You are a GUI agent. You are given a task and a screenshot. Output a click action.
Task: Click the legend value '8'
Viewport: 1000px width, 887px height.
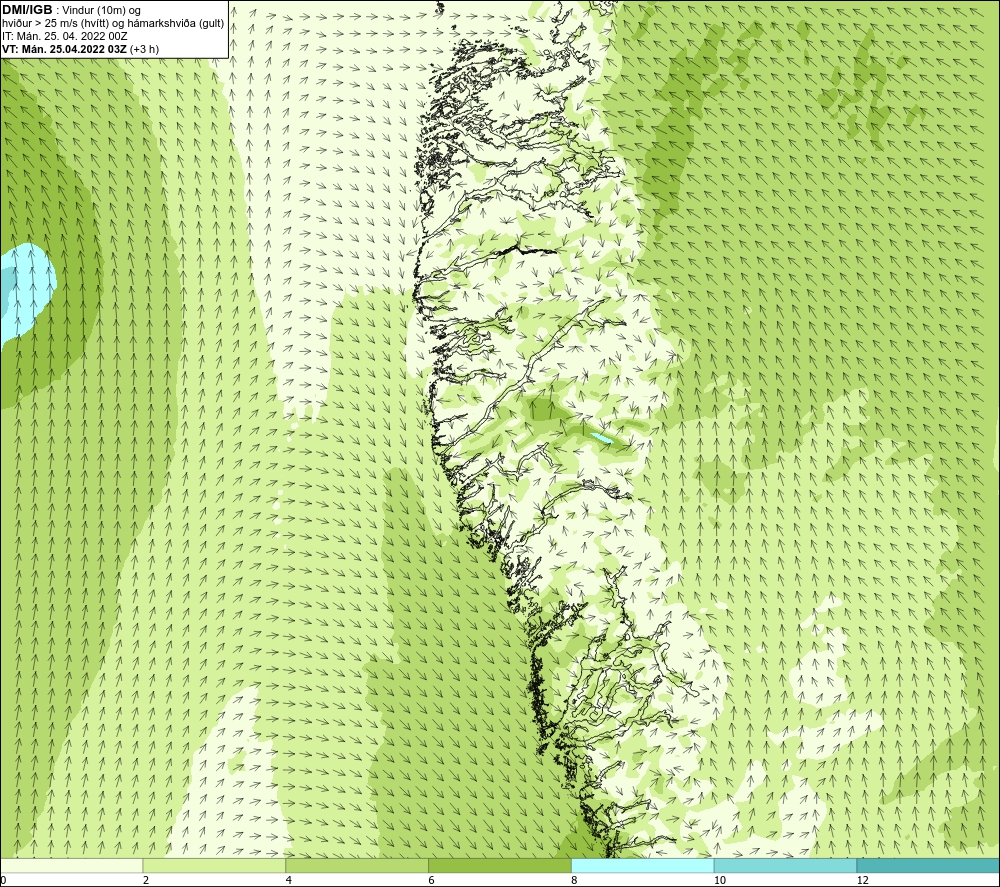(574, 880)
